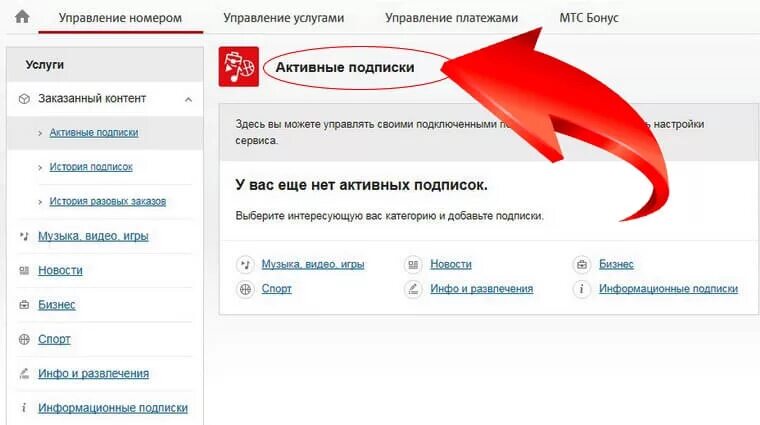The image size is (760, 425).
Task: Switch to Управление платежами tab
Action: [x=451, y=18]
